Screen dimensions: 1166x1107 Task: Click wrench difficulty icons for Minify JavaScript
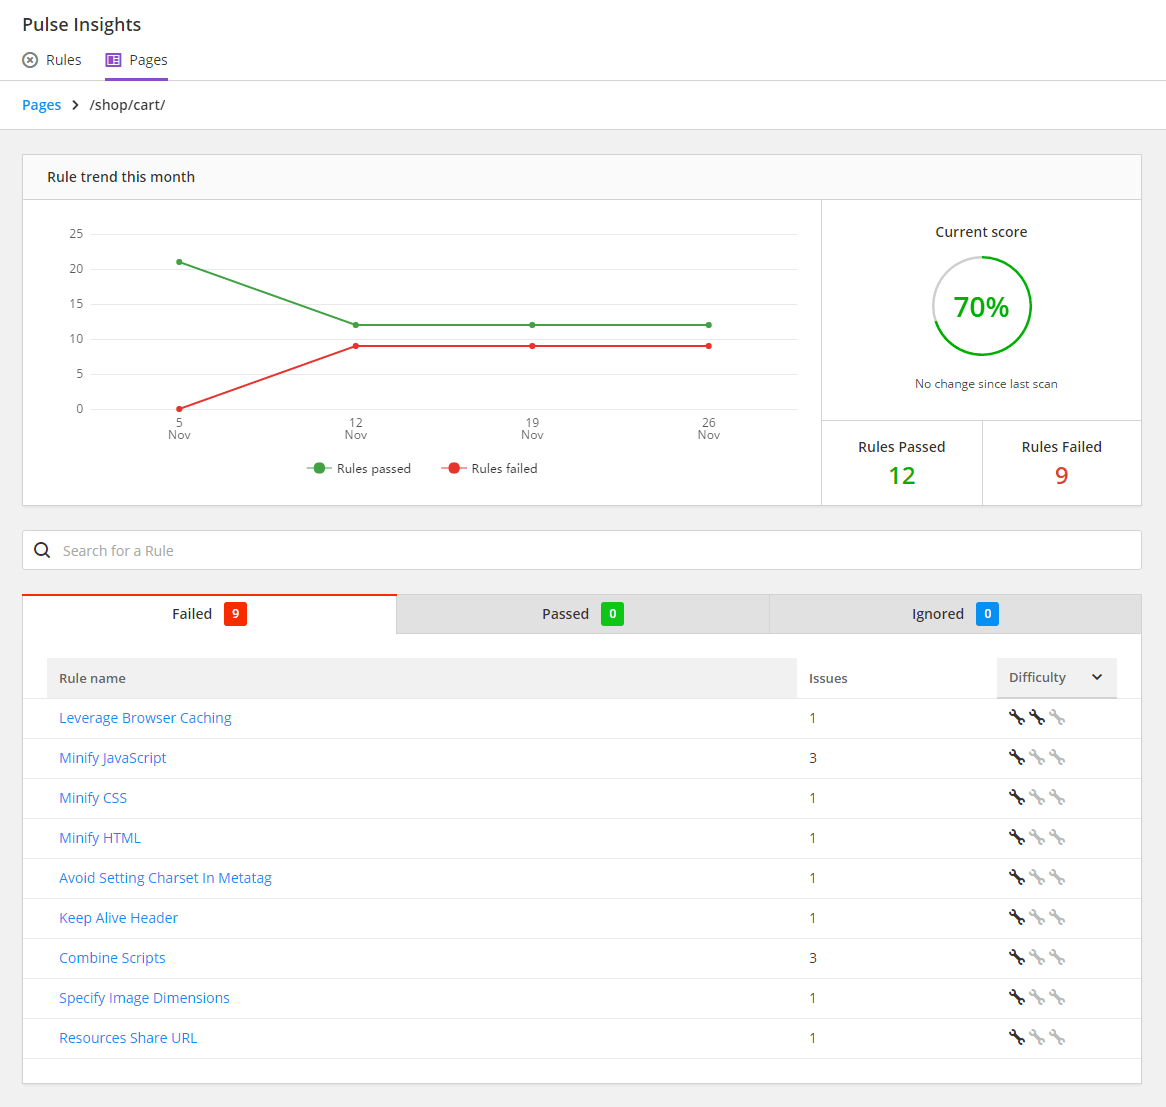[x=1036, y=758]
